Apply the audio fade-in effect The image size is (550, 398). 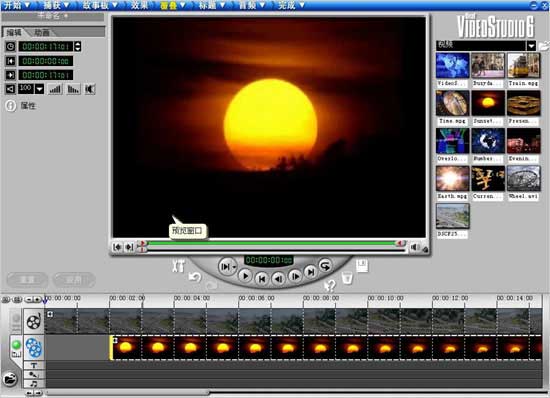pyautogui.click(x=55, y=89)
